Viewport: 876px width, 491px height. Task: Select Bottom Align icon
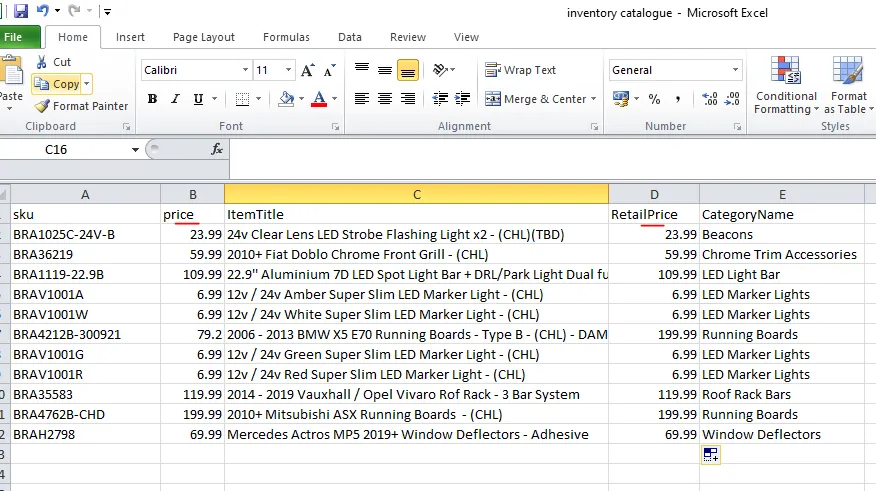[x=408, y=70]
